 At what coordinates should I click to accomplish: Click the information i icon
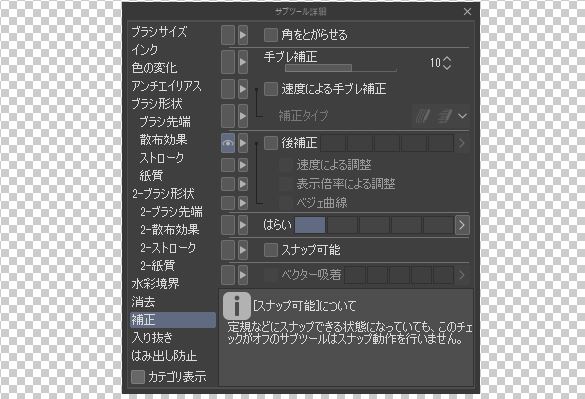click(237, 306)
